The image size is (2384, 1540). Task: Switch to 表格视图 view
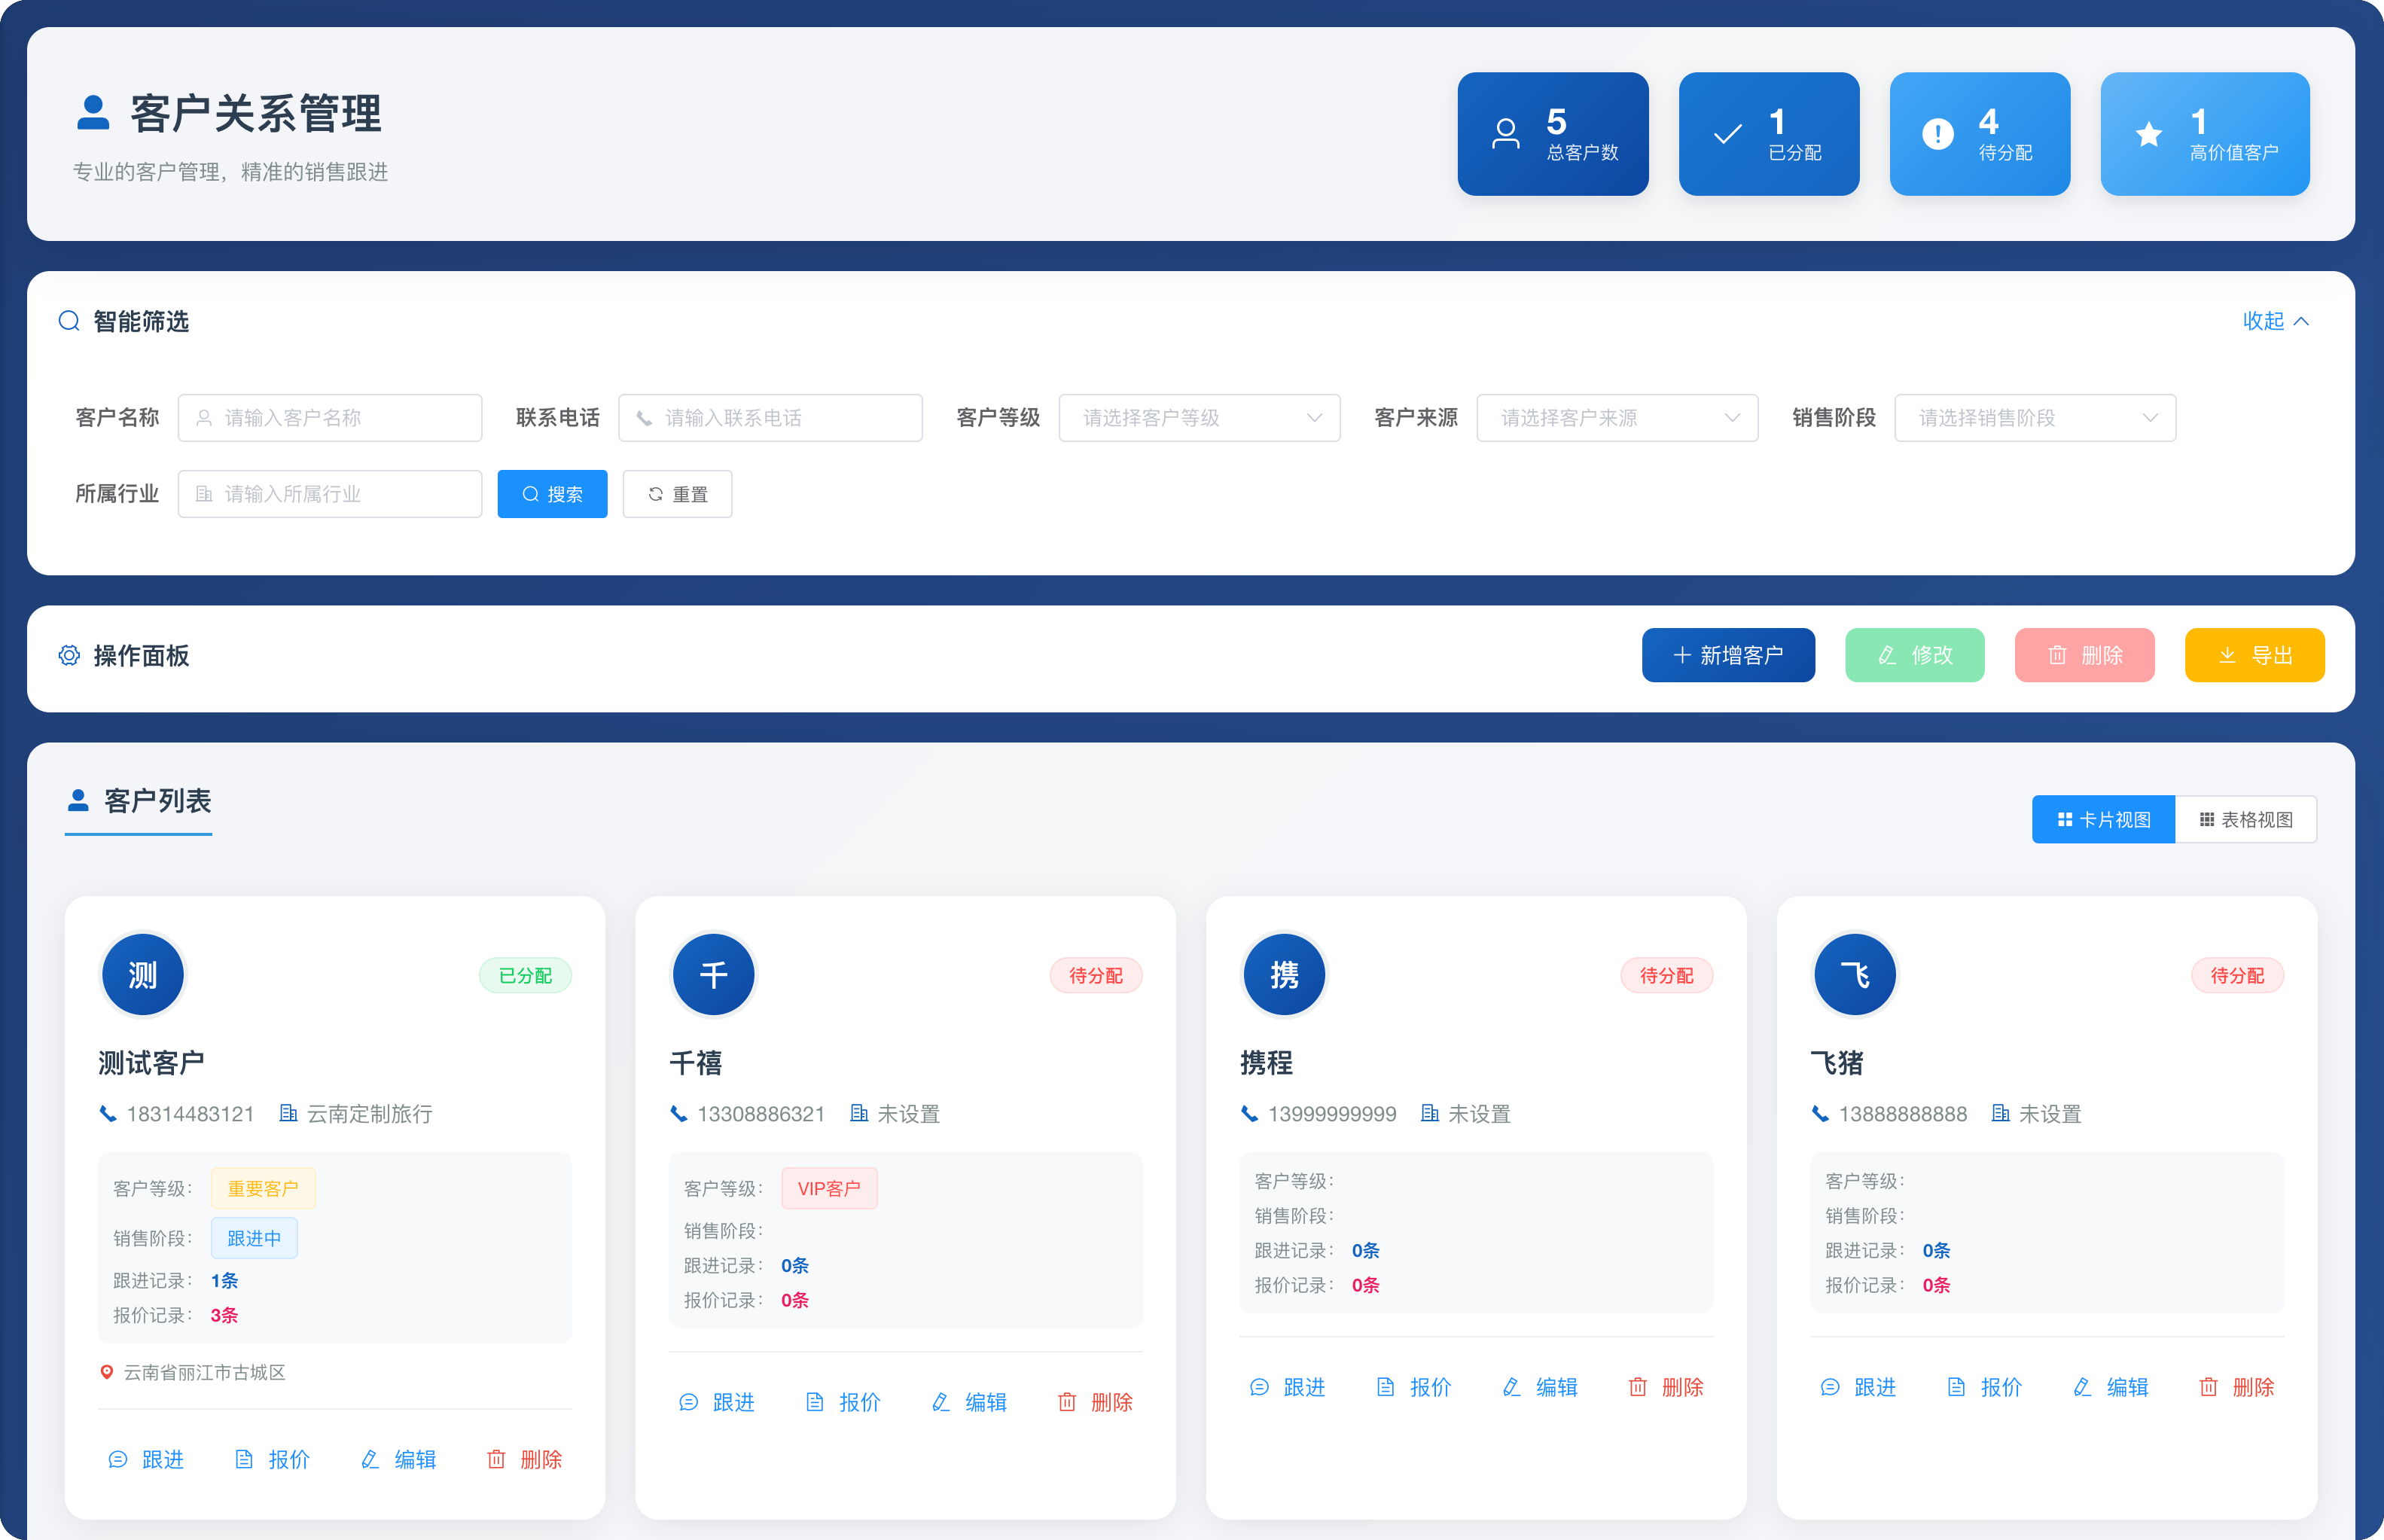click(x=2246, y=819)
